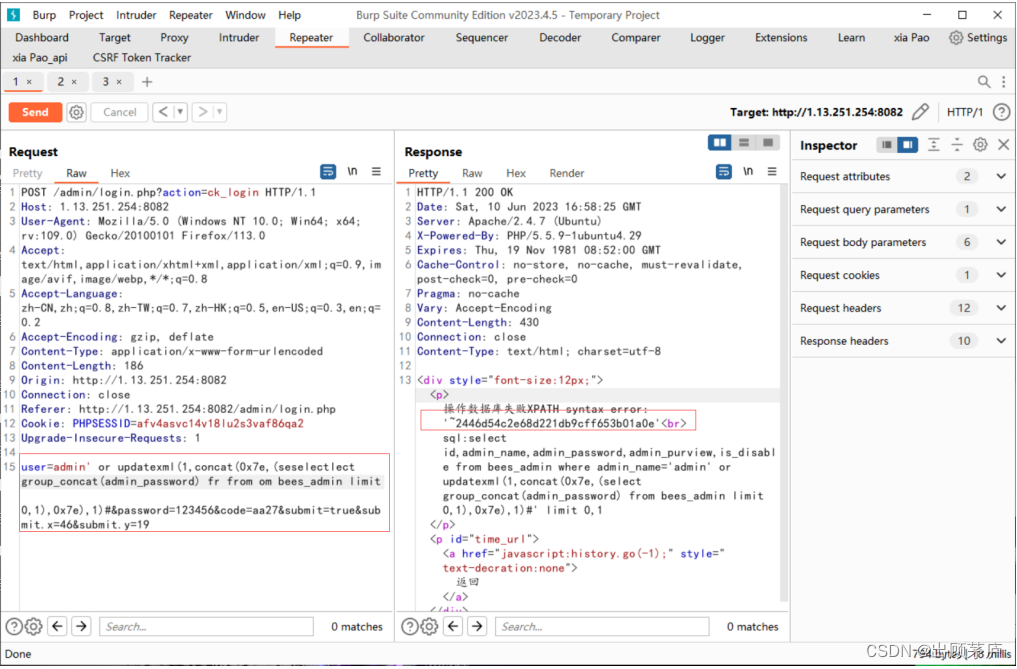This screenshot has width=1017, height=669.
Task: Go to previous request with back arrow
Action: [163, 112]
